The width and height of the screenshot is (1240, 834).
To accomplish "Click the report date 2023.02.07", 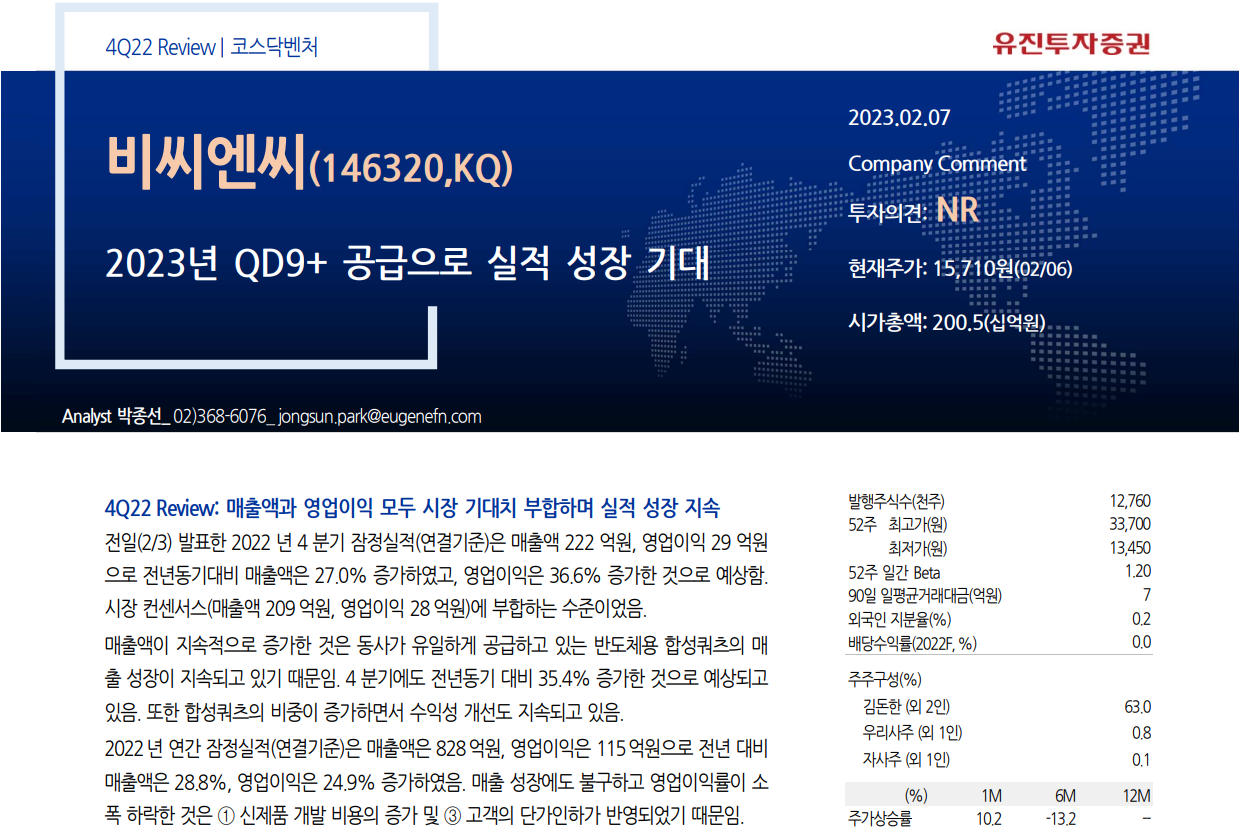I will pyautogui.click(x=899, y=118).
